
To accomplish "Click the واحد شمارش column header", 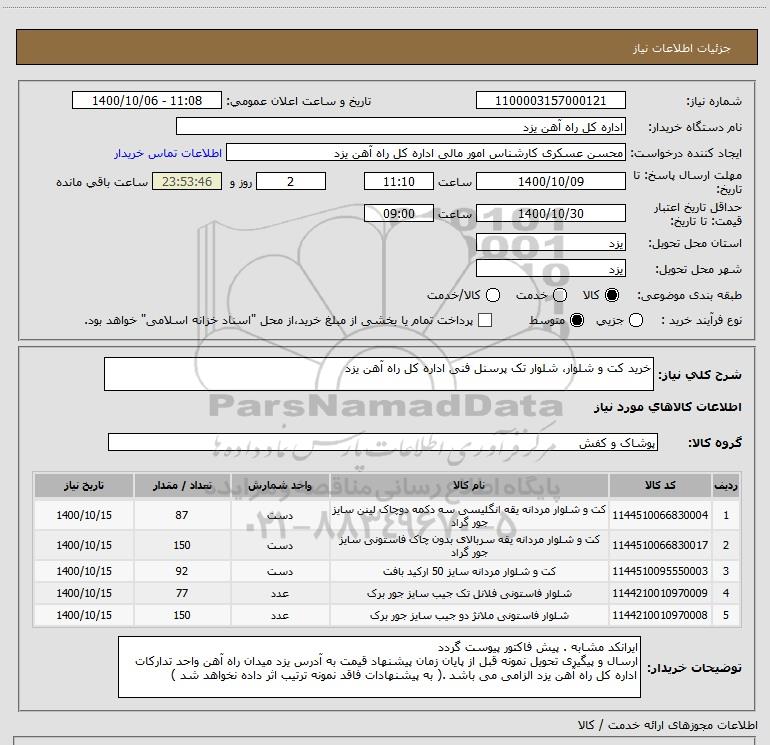I will (280, 486).
